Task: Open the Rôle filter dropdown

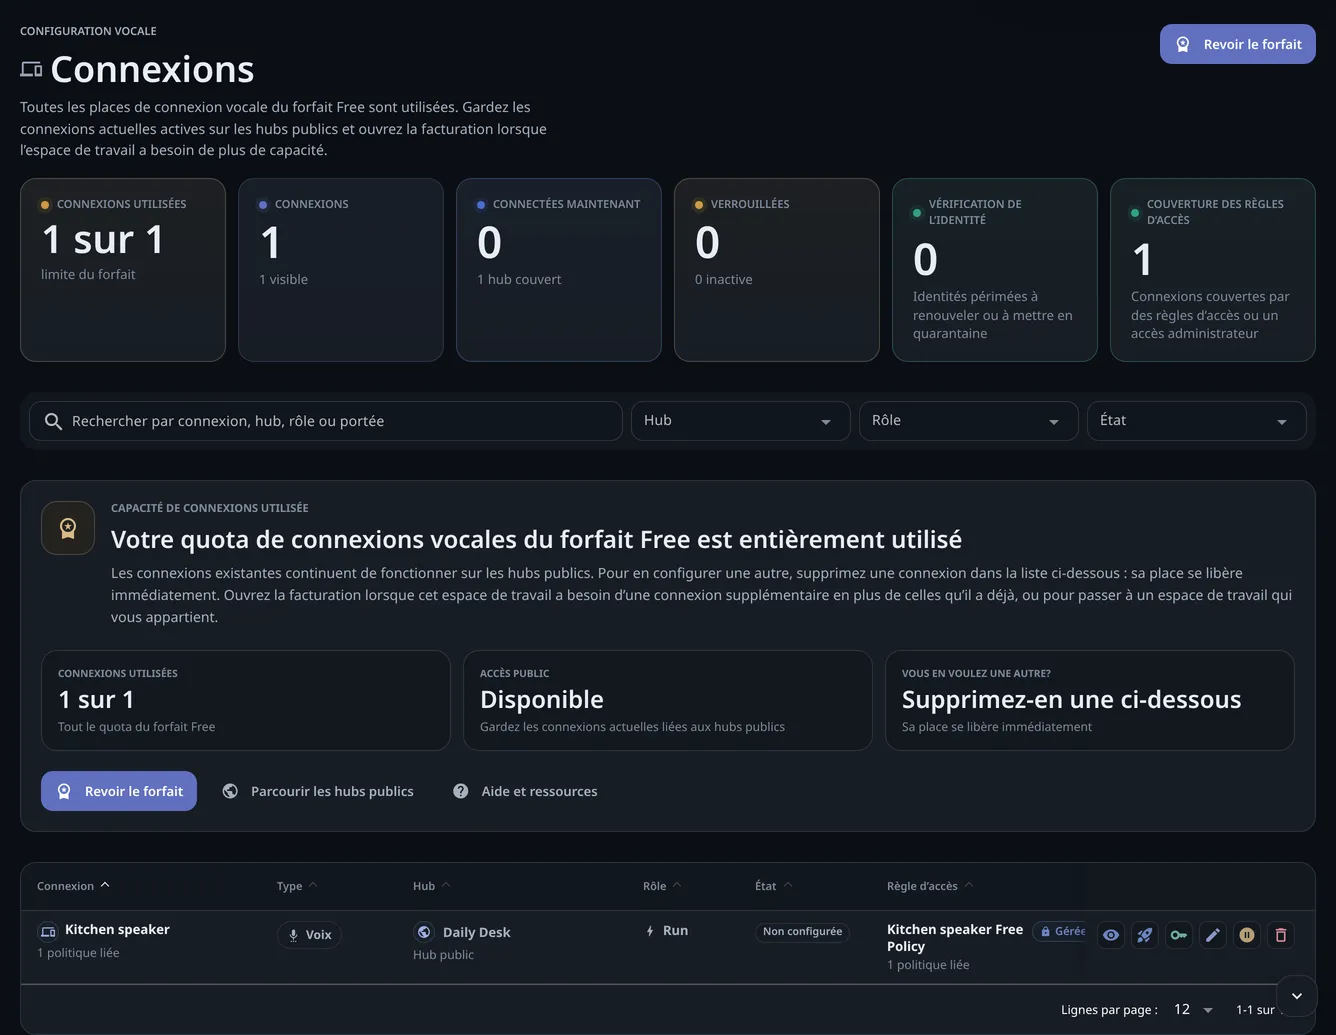Action: 969,421
